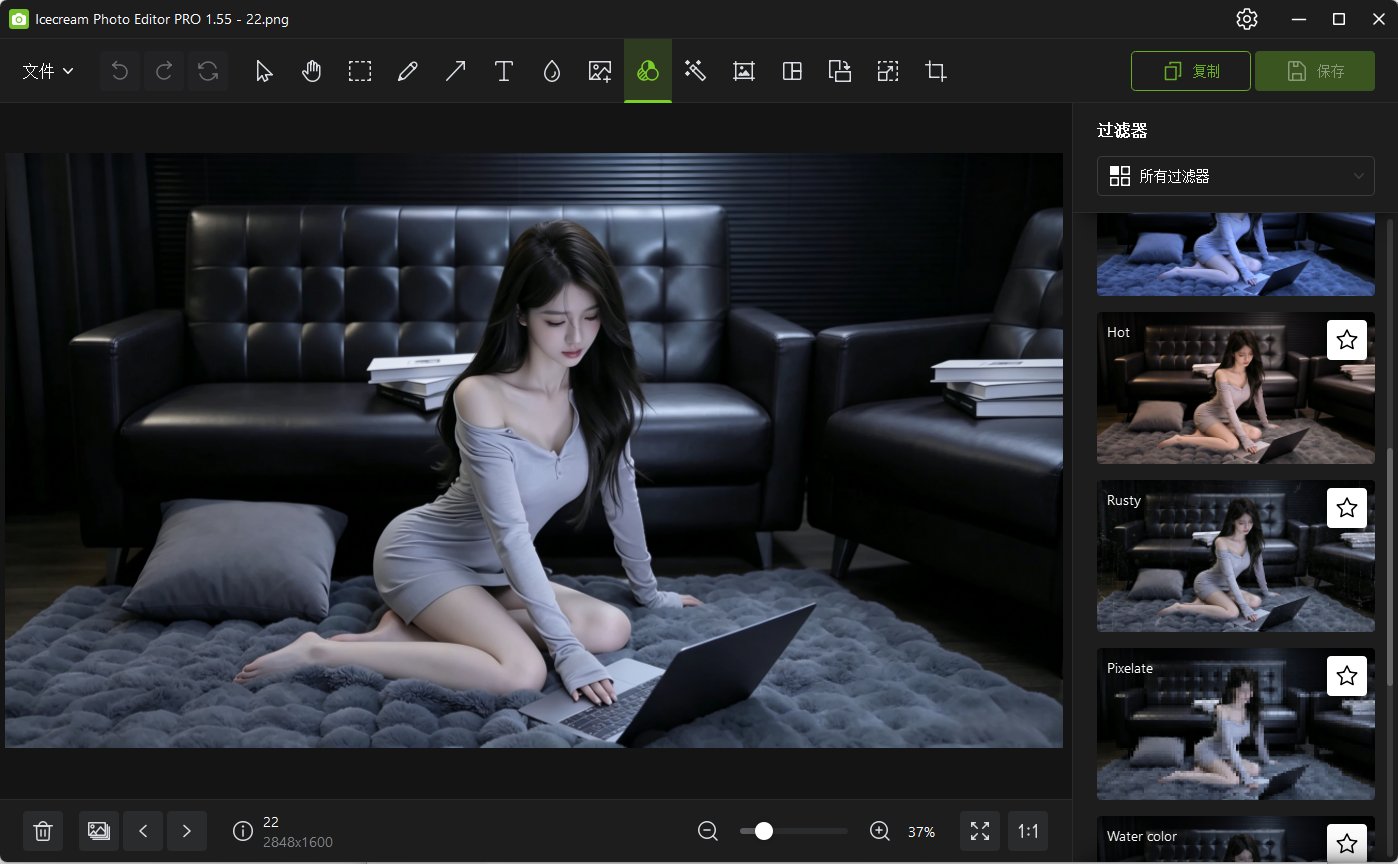This screenshot has width=1398, height=864.
Task: Favorite the Rusty filter
Action: click(x=1347, y=508)
